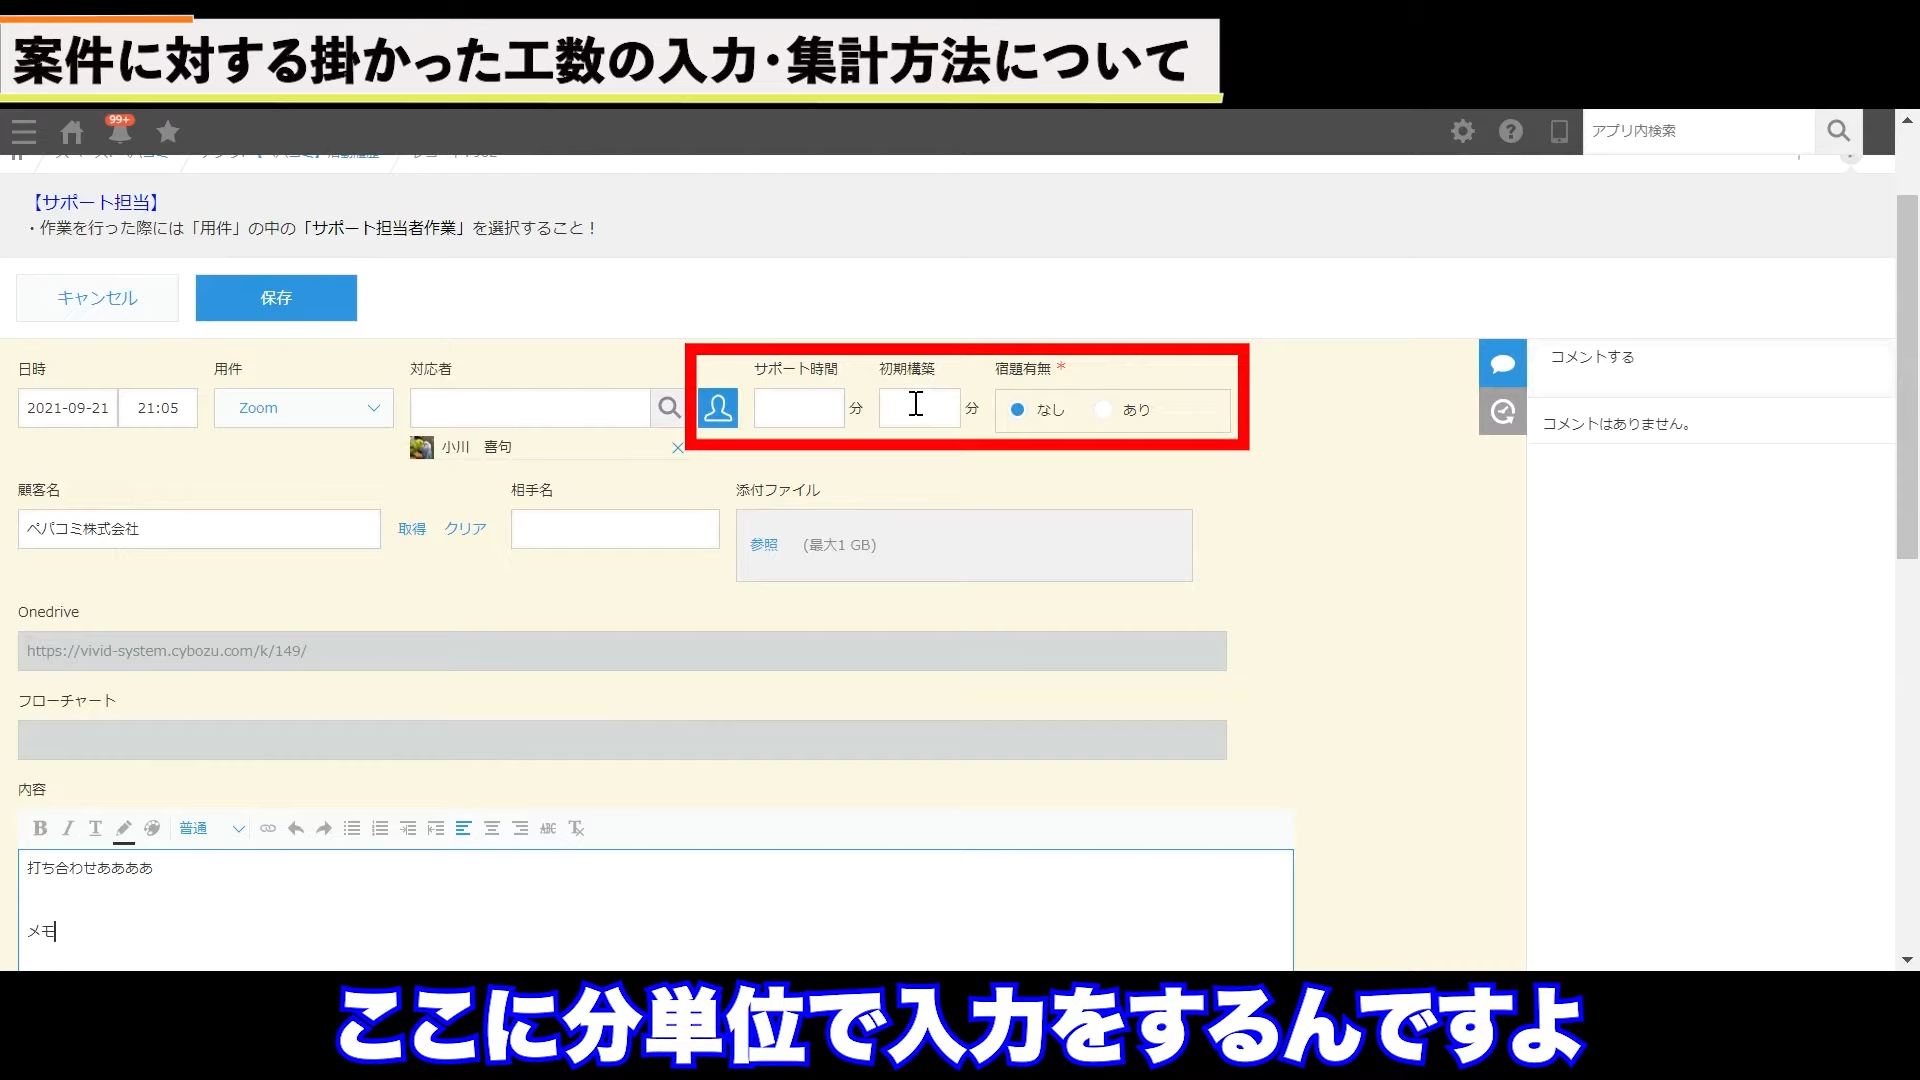Image resolution: width=1920 pixels, height=1080 pixels.
Task: Apply the bulleted list format
Action: tap(352, 828)
